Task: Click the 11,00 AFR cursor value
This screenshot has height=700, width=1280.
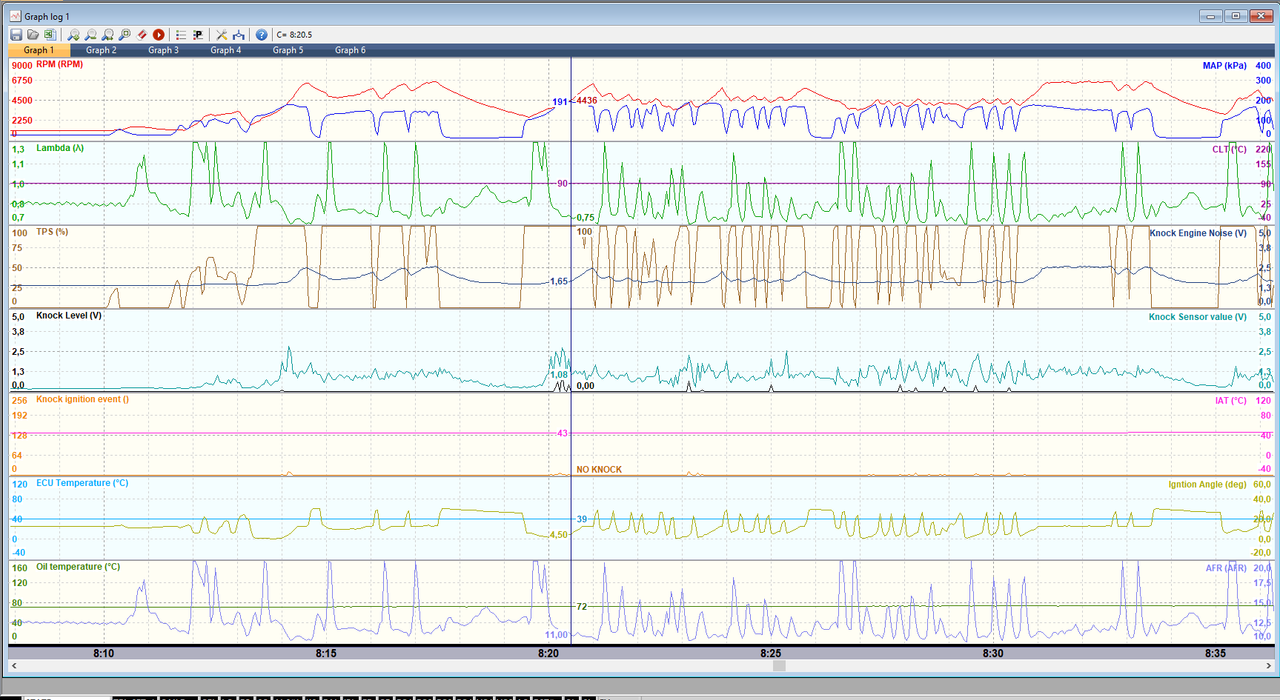Action: tap(557, 635)
